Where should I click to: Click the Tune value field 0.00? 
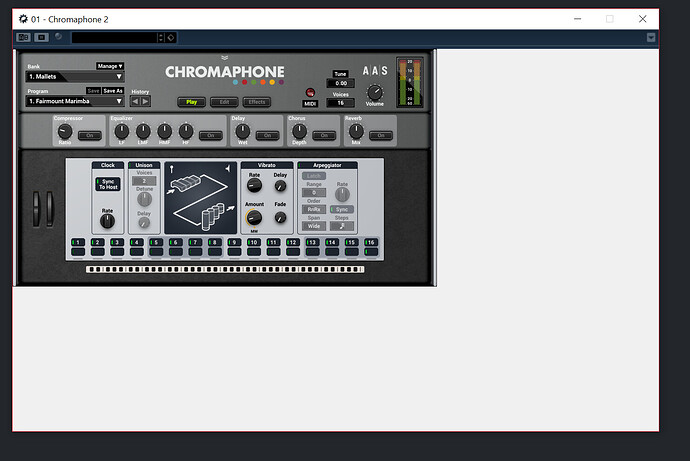point(341,83)
